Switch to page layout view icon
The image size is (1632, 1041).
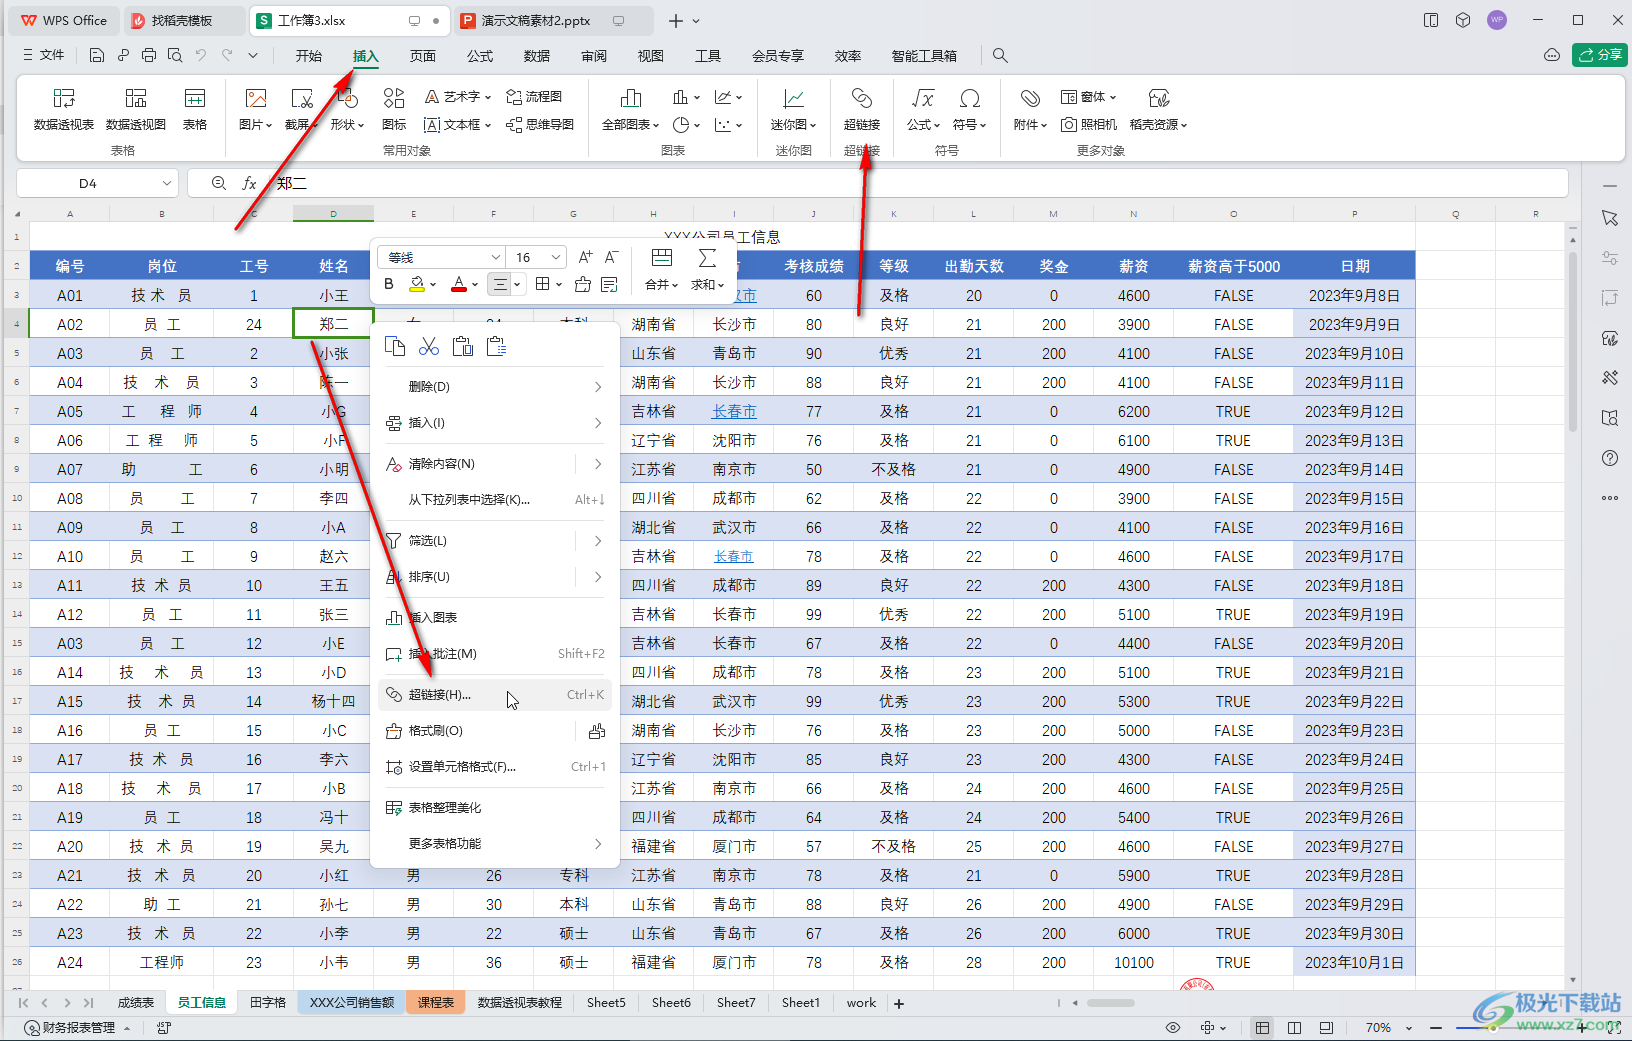pyautogui.click(x=1295, y=1028)
